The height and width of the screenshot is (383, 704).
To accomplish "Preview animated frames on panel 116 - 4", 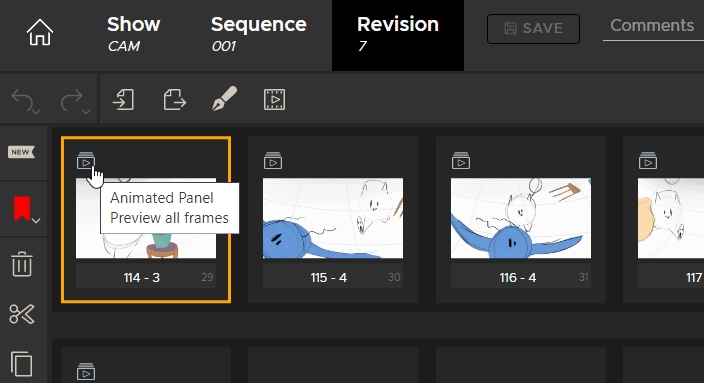I will click(461, 161).
